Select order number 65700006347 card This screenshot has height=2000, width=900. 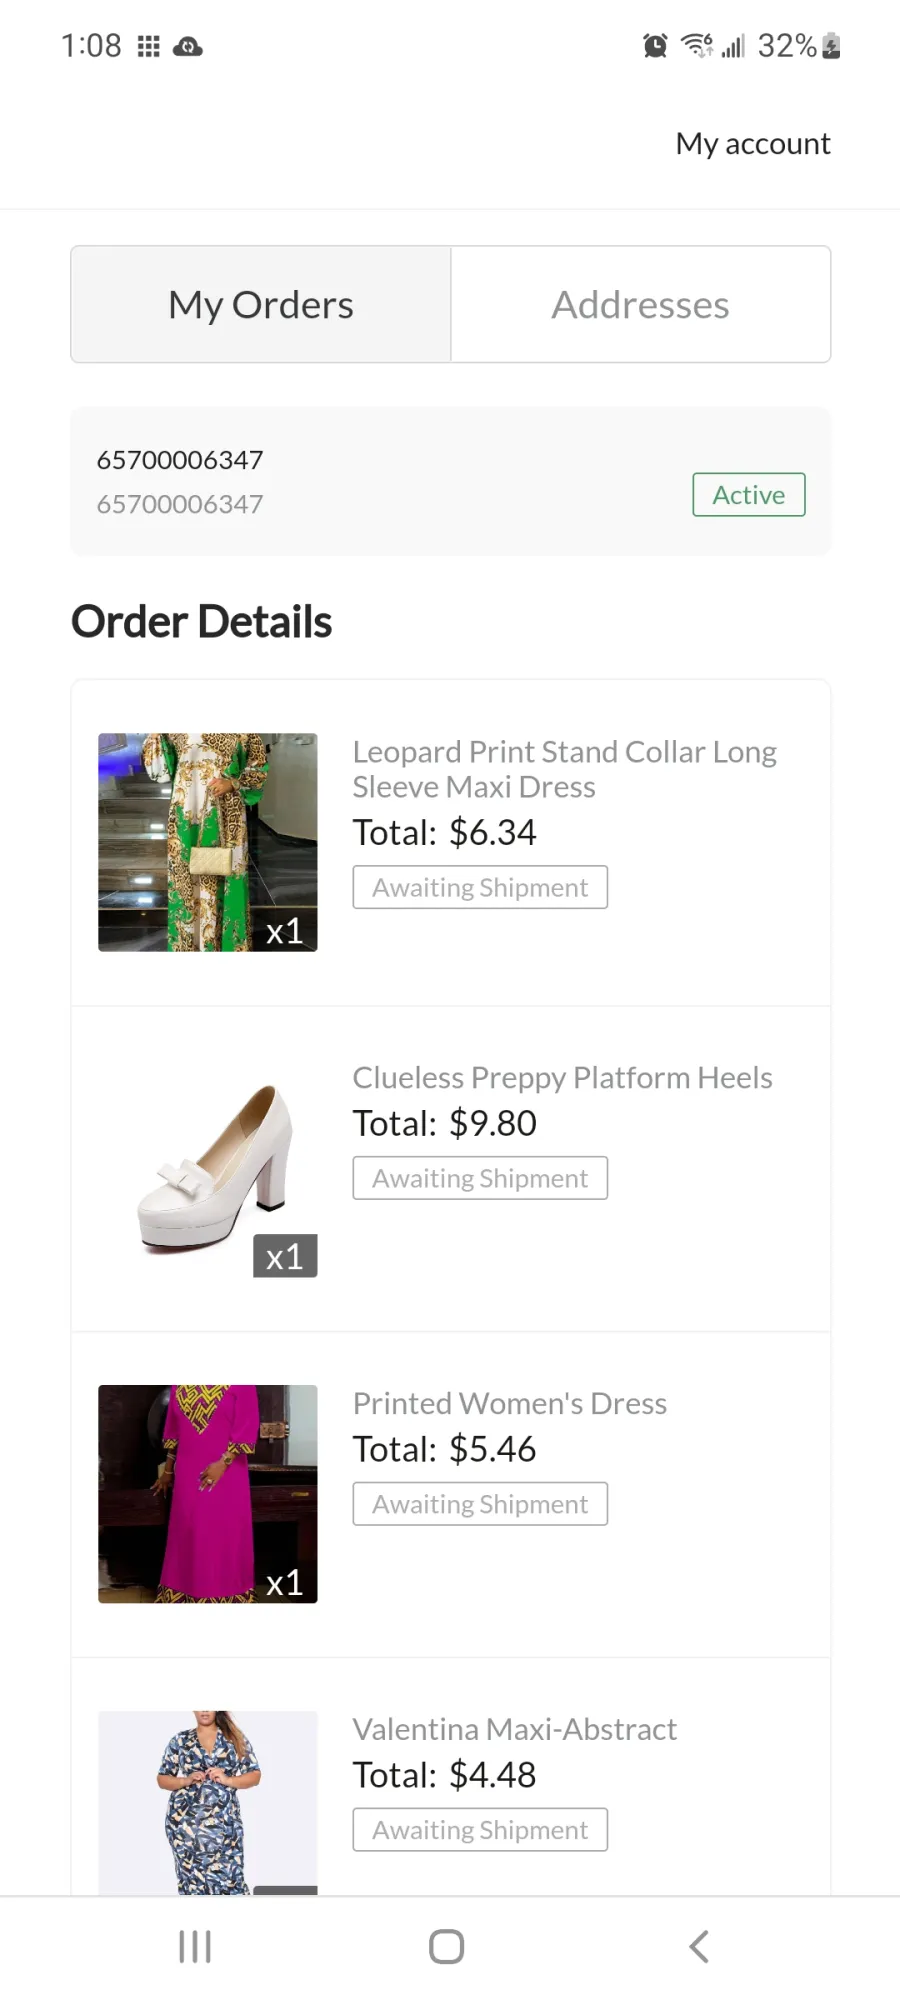point(450,481)
